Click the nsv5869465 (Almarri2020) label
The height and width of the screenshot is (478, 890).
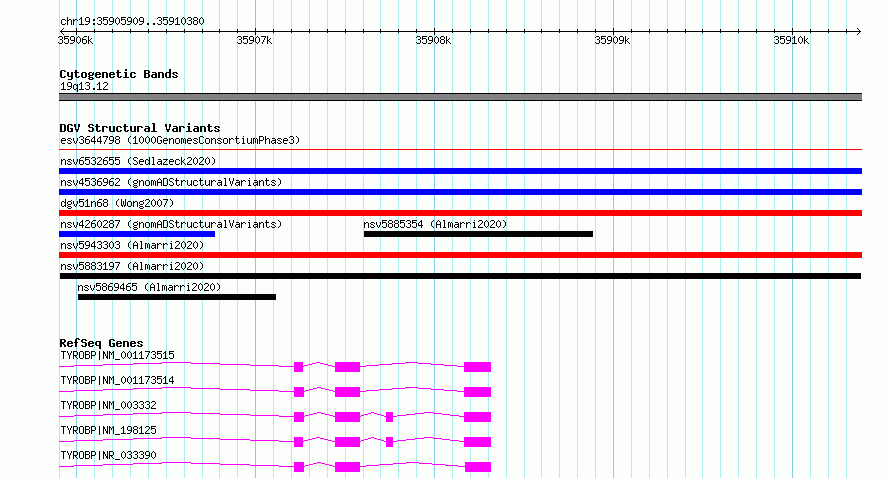point(149,287)
